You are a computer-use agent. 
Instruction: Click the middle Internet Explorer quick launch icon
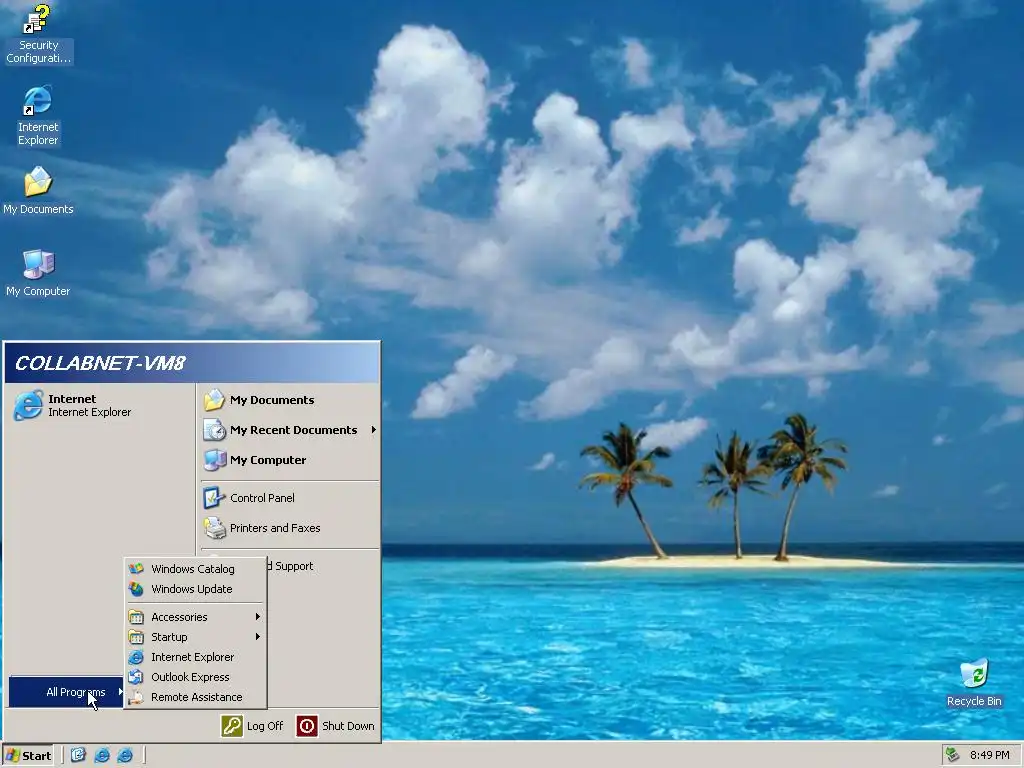tap(102, 755)
